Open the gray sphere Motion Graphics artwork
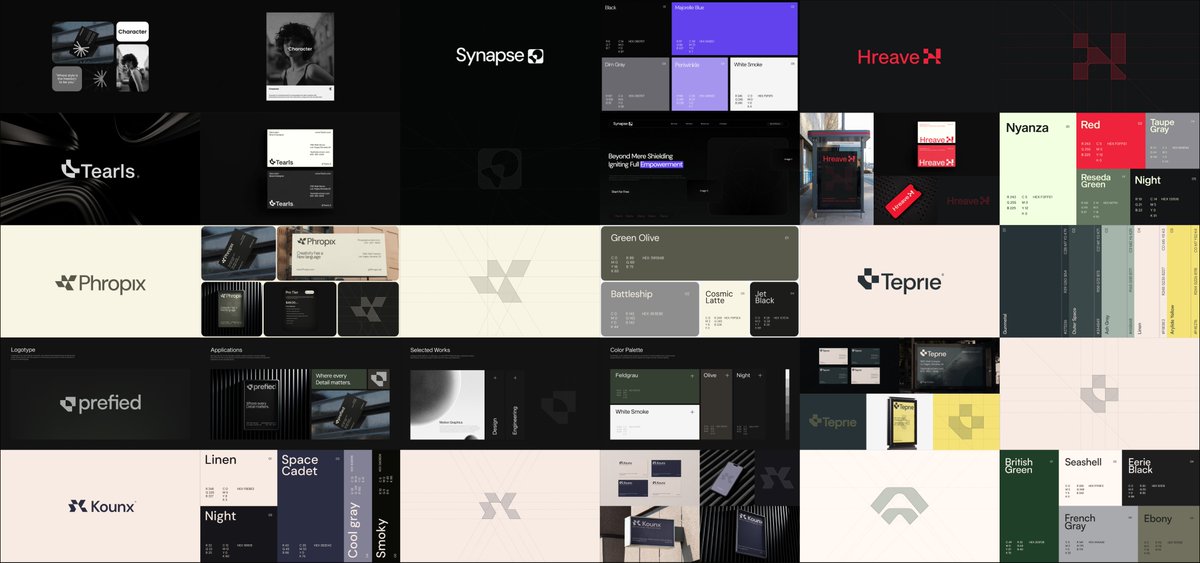 [447, 404]
